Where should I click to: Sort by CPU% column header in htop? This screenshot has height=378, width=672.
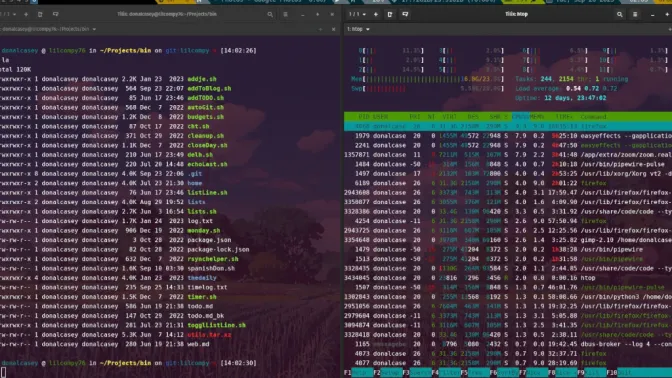tap(520, 117)
